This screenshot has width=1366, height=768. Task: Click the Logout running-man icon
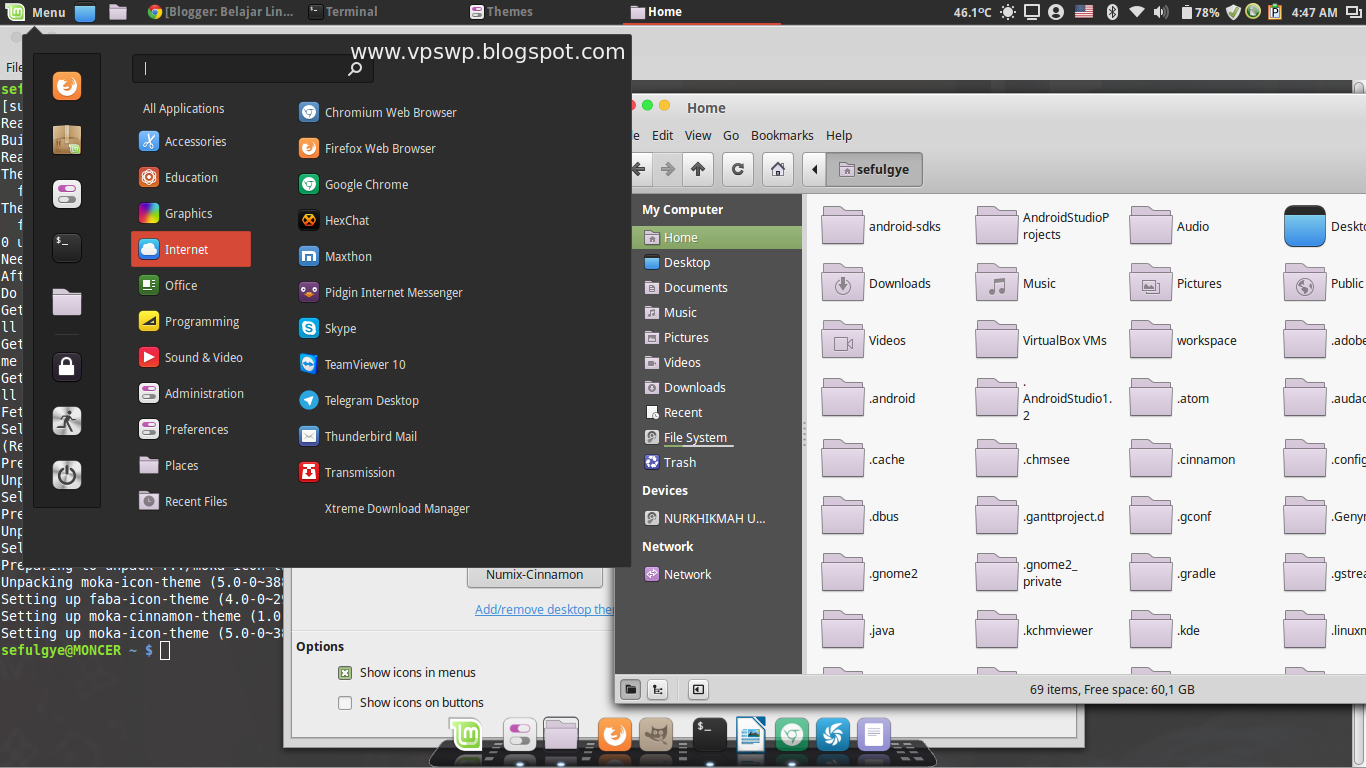(67, 421)
